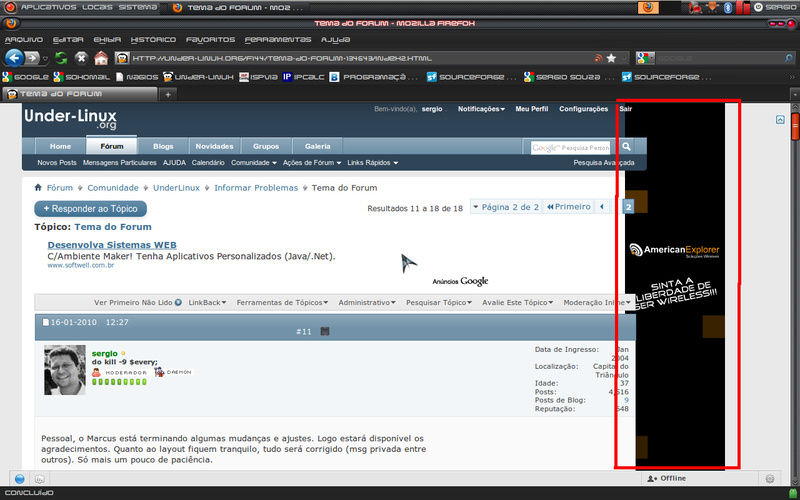The height and width of the screenshot is (500, 800).
Task: Open Mensagens Particulares link
Action: pyautogui.click(x=120, y=163)
